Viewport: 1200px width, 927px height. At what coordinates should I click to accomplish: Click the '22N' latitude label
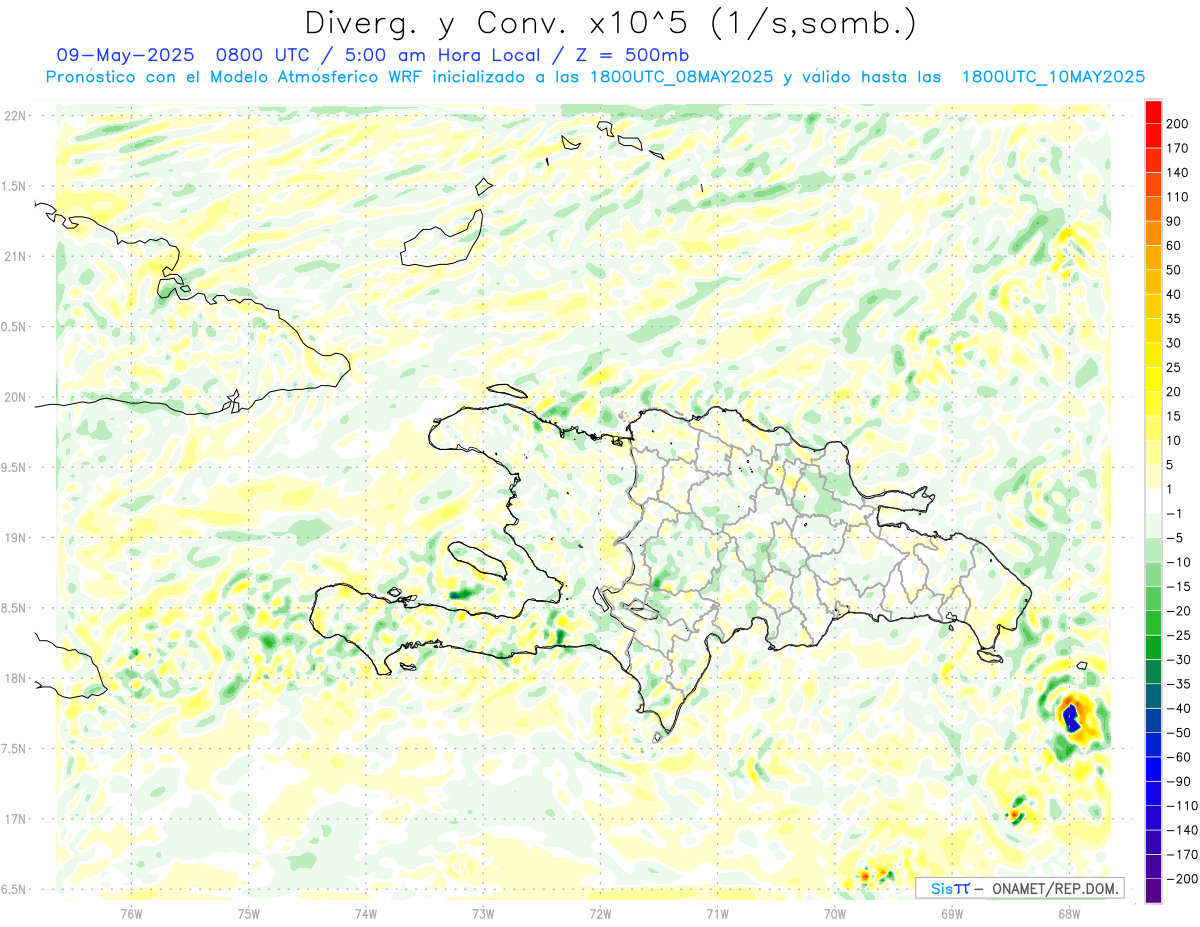coord(16,116)
